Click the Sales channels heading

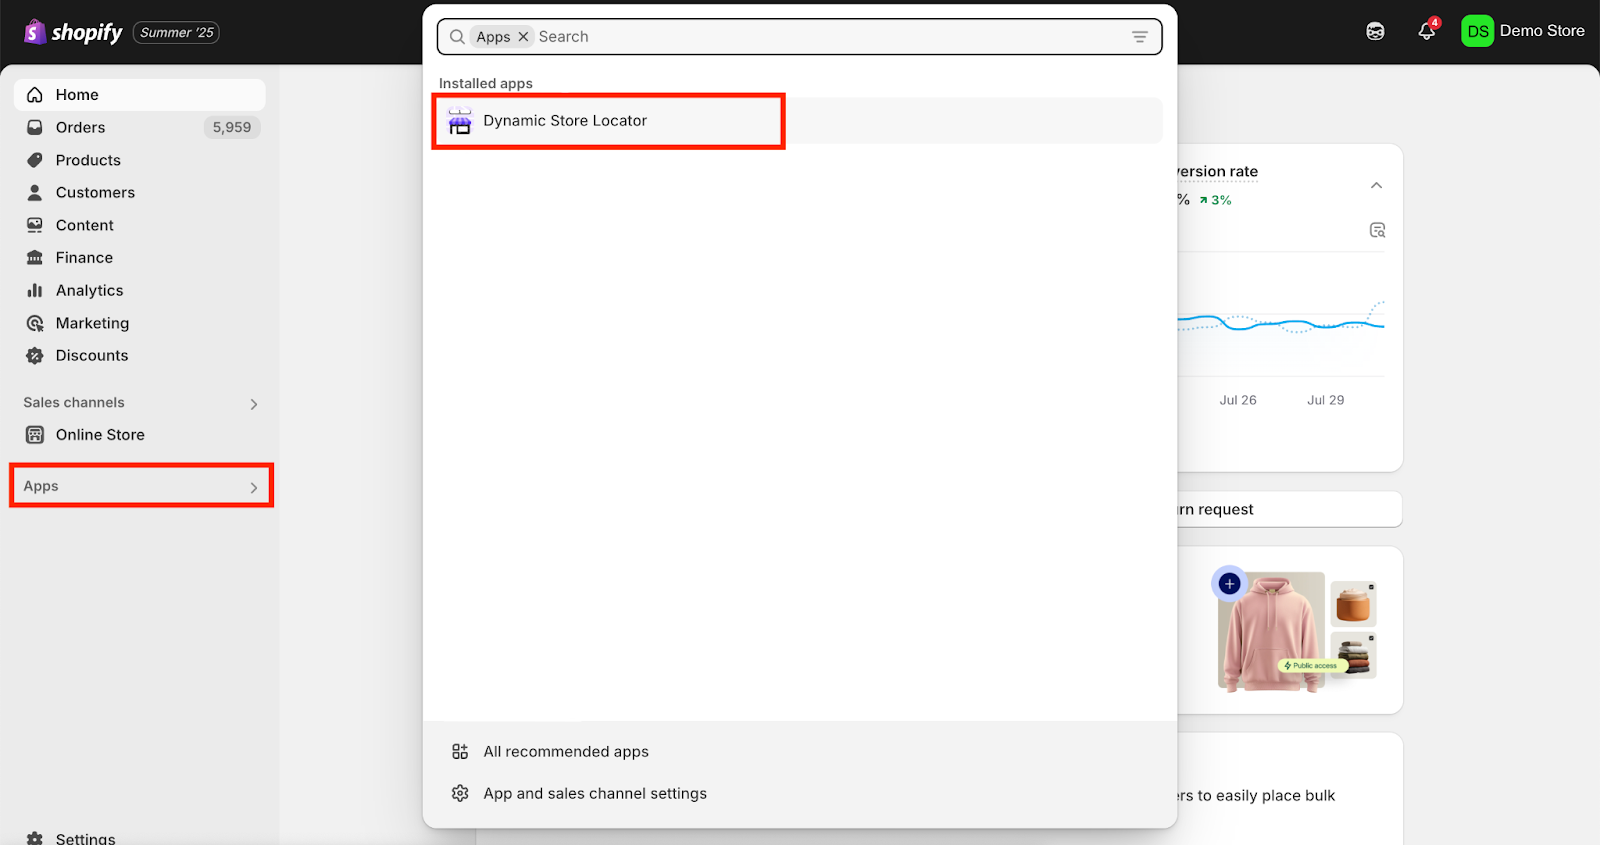74,403
